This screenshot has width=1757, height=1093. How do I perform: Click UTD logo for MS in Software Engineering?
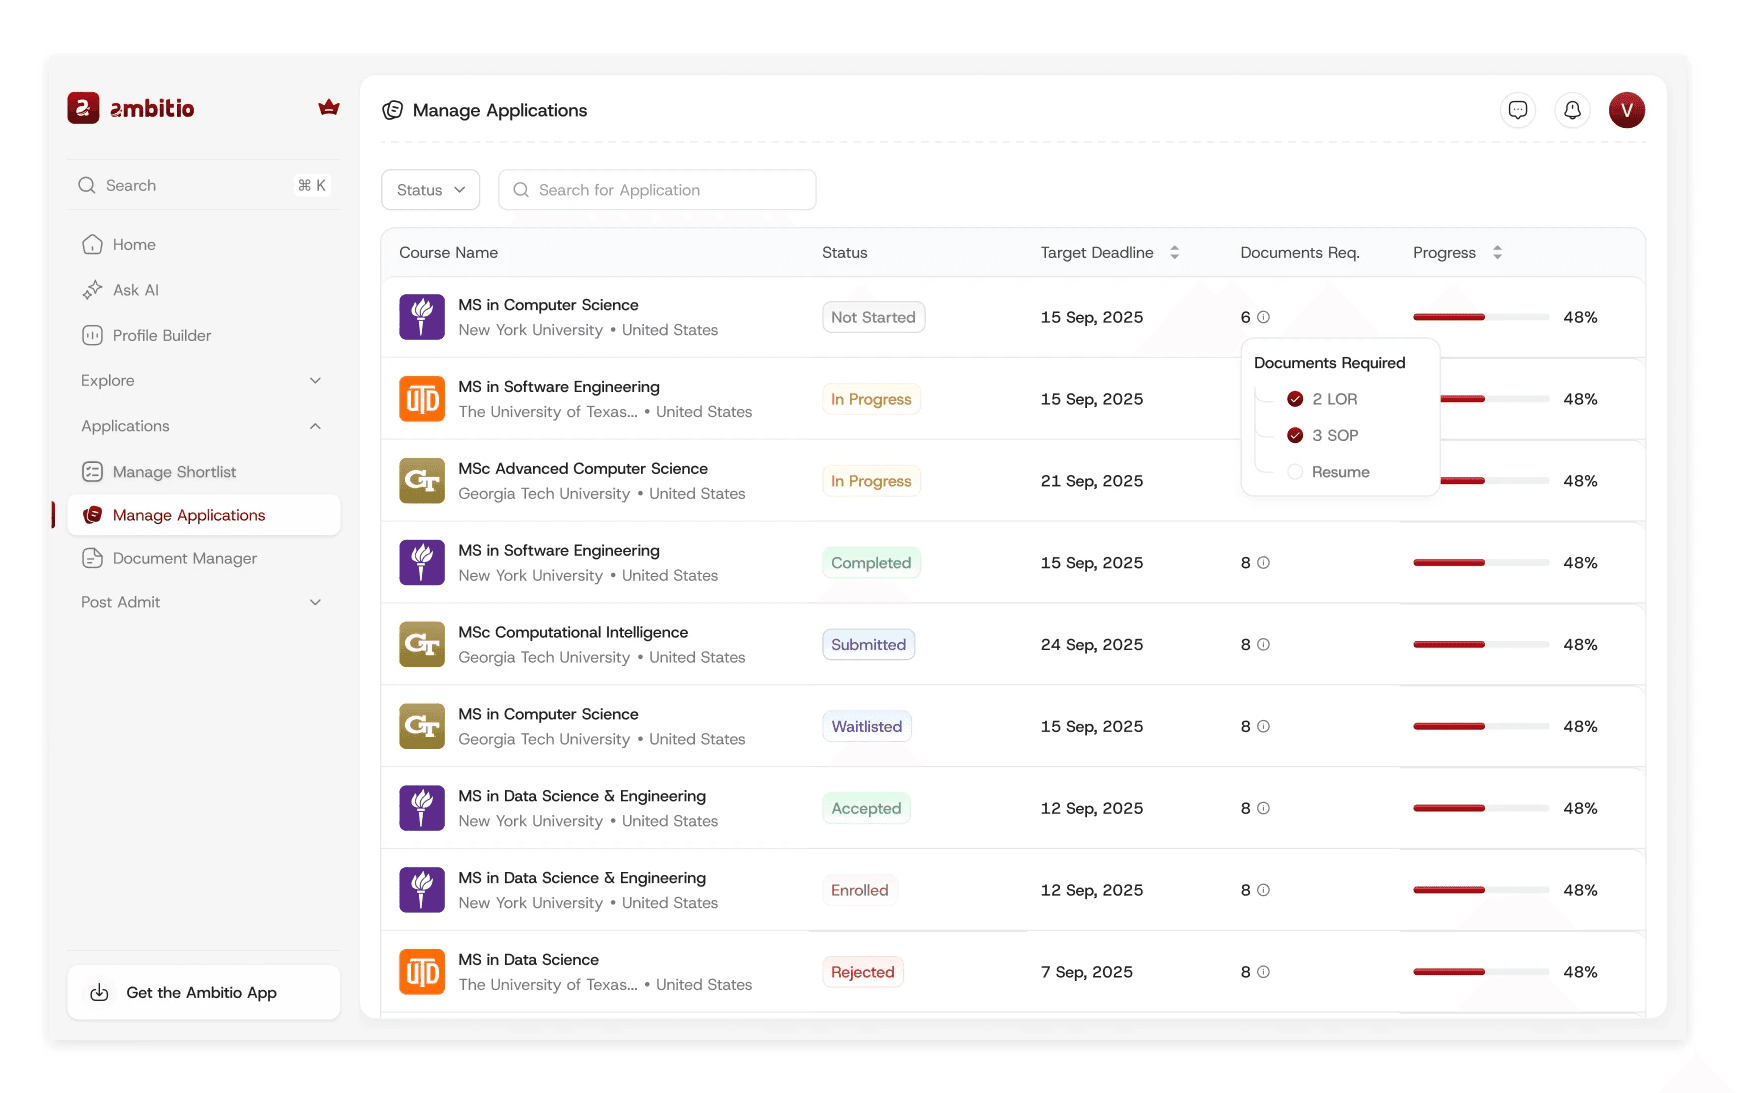point(422,399)
